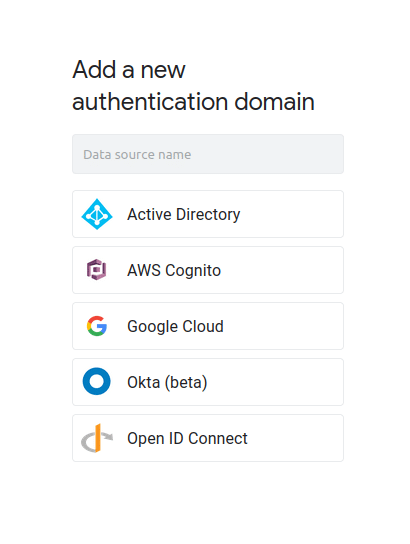The width and height of the screenshot is (410, 544).
Task: Click the Data source name input field
Action: click(x=208, y=154)
